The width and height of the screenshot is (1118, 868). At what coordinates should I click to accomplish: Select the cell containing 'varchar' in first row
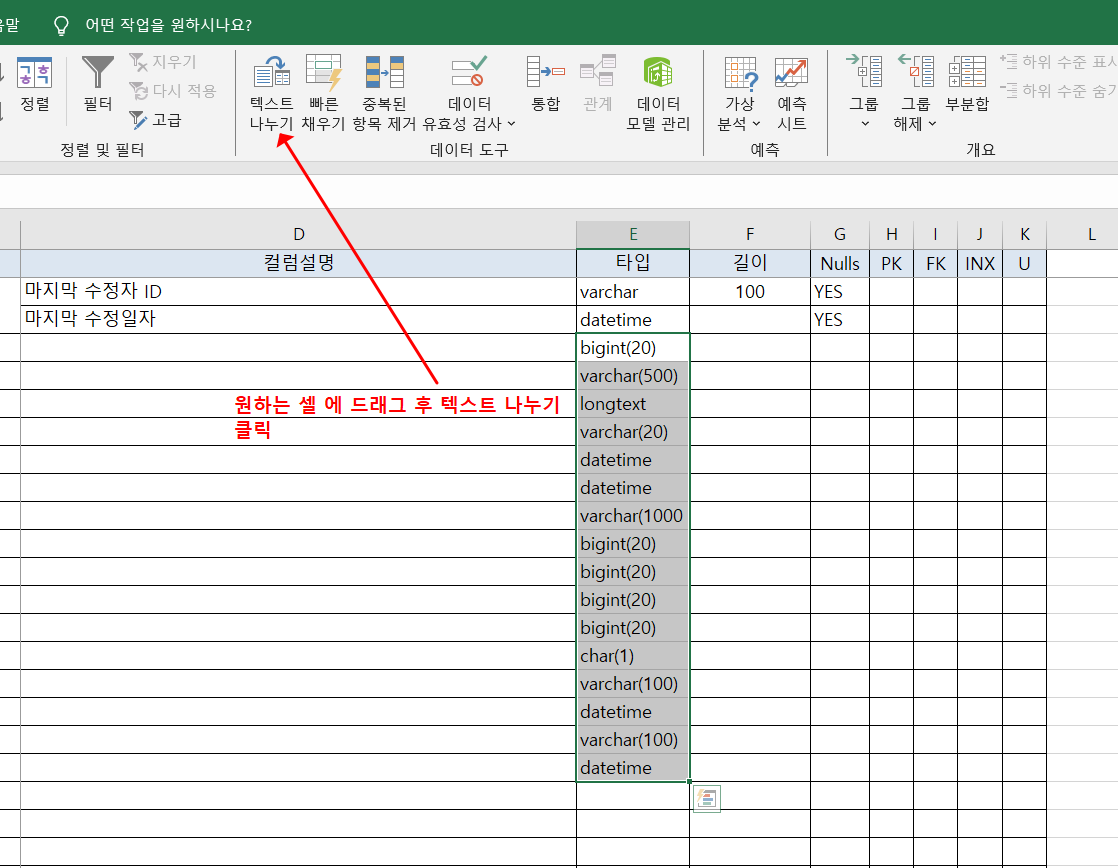pyautogui.click(x=633, y=292)
